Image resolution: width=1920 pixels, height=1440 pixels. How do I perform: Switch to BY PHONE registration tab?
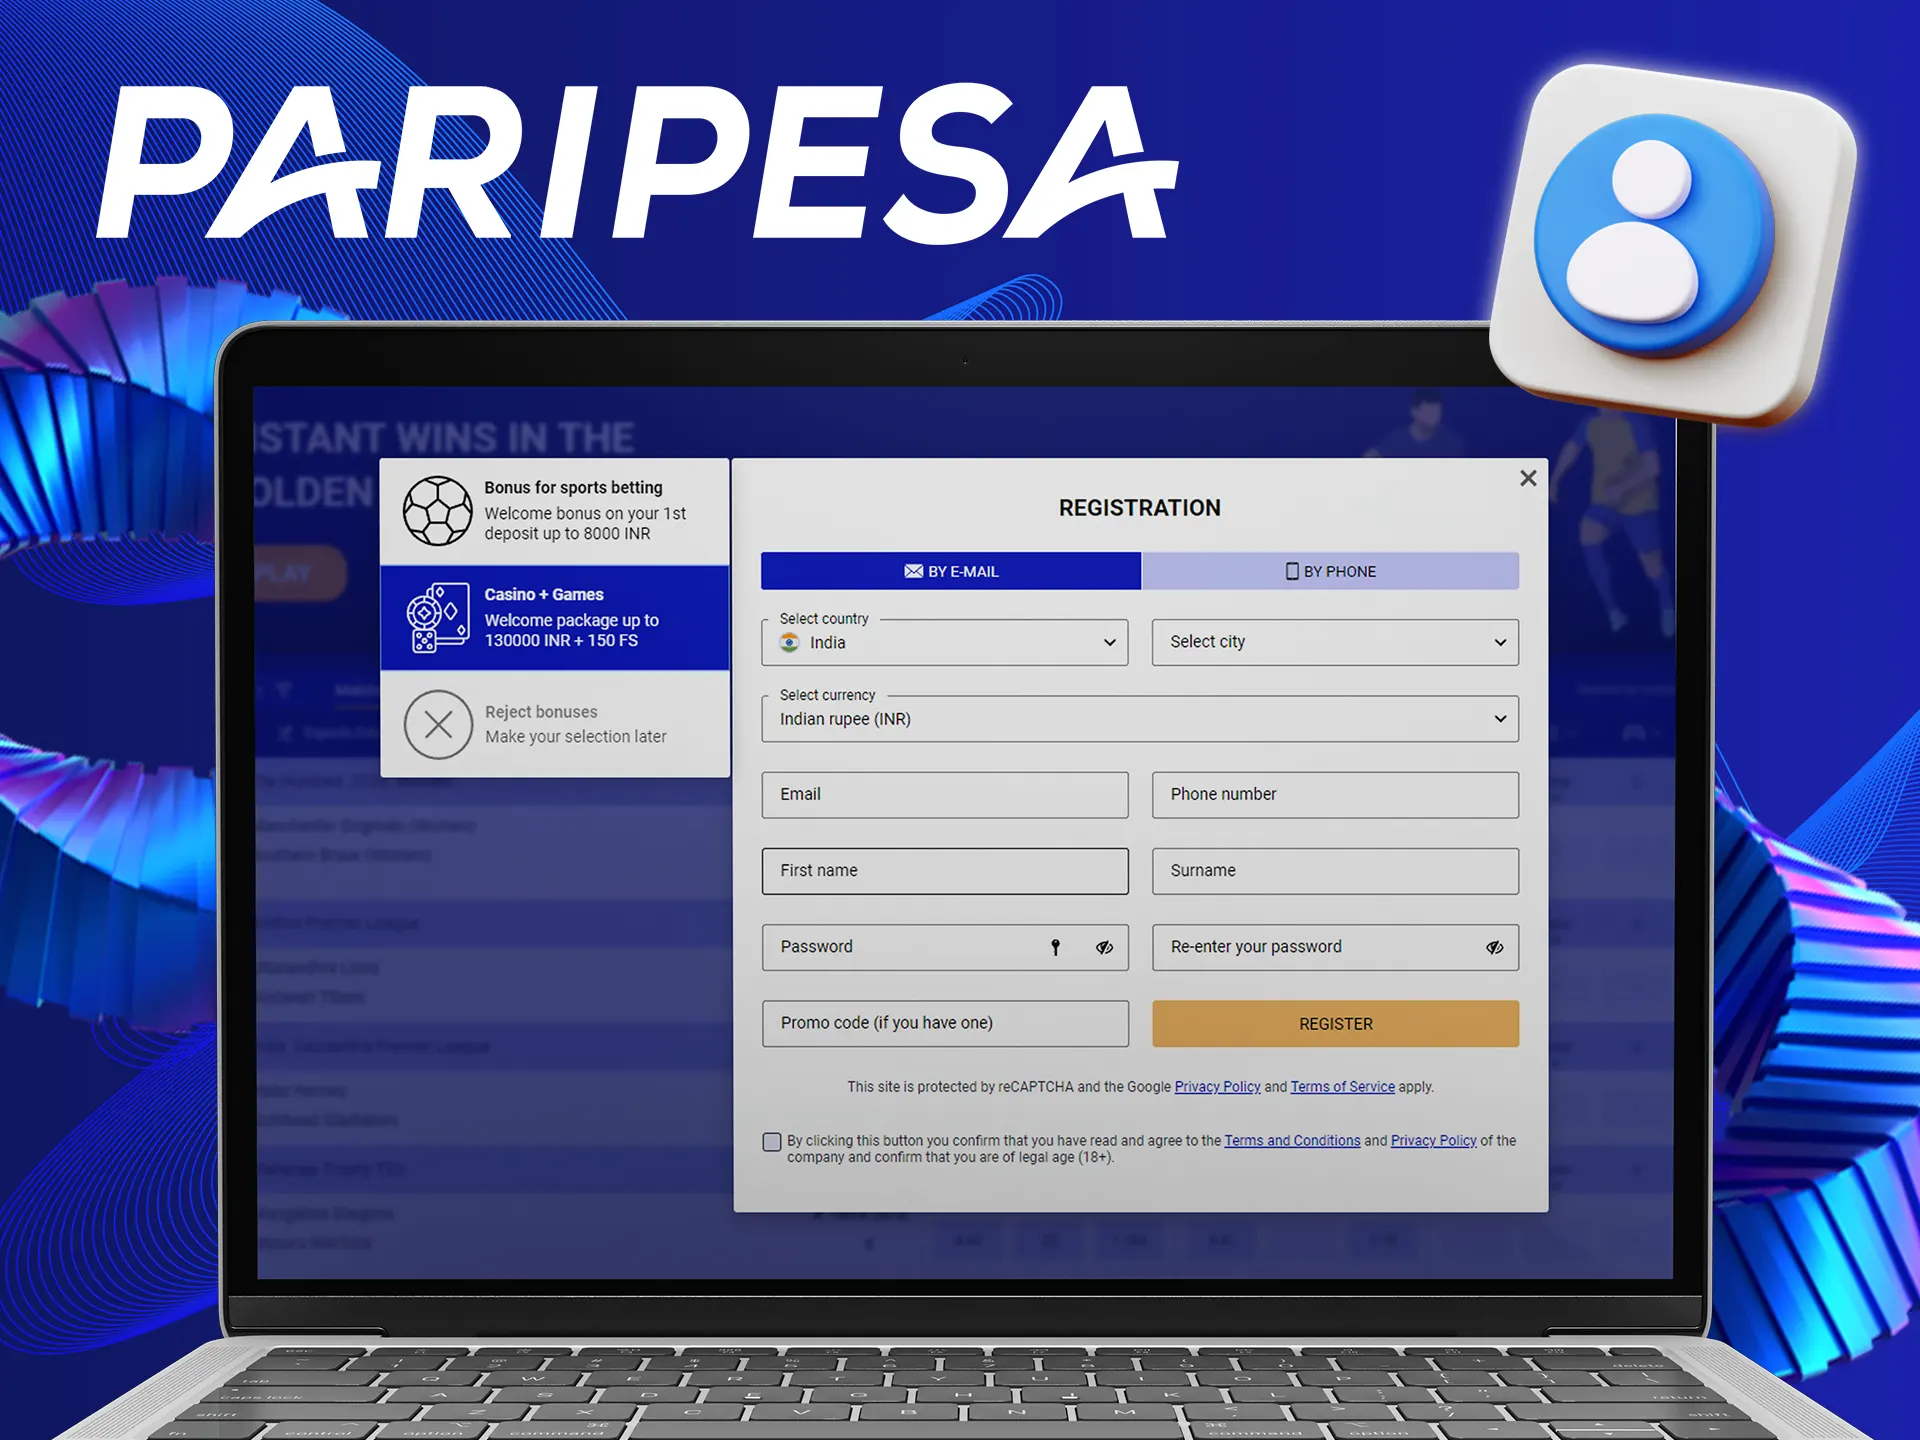(1329, 572)
